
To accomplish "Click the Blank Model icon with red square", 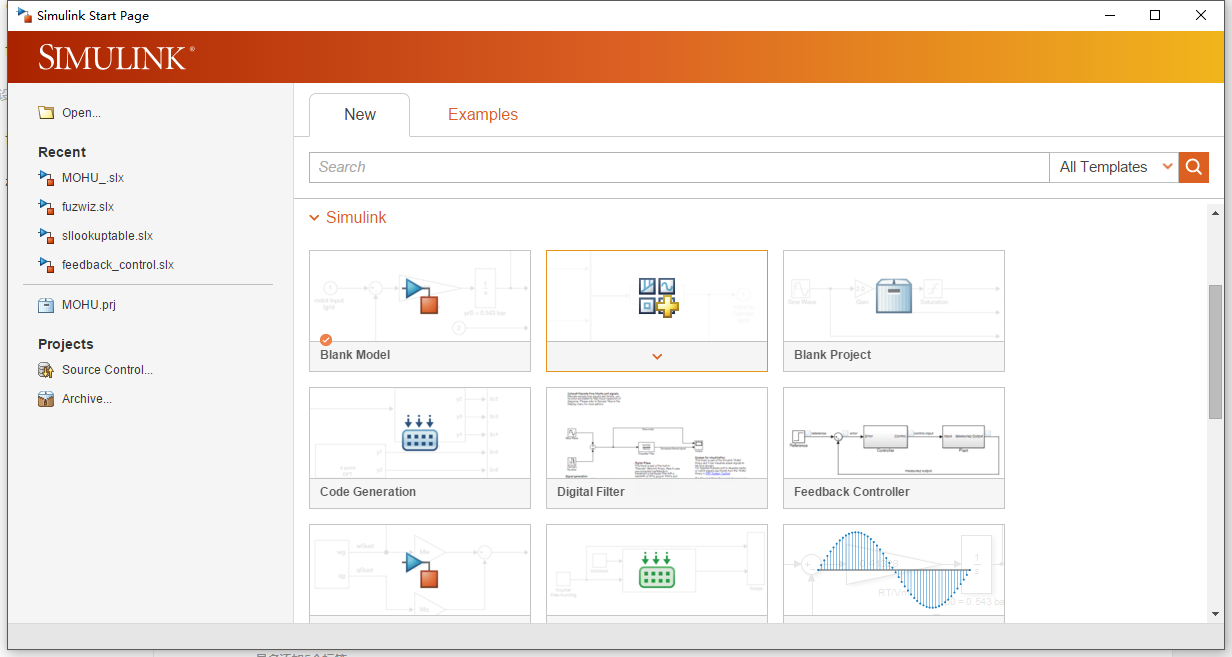I will tap(420, 295).
